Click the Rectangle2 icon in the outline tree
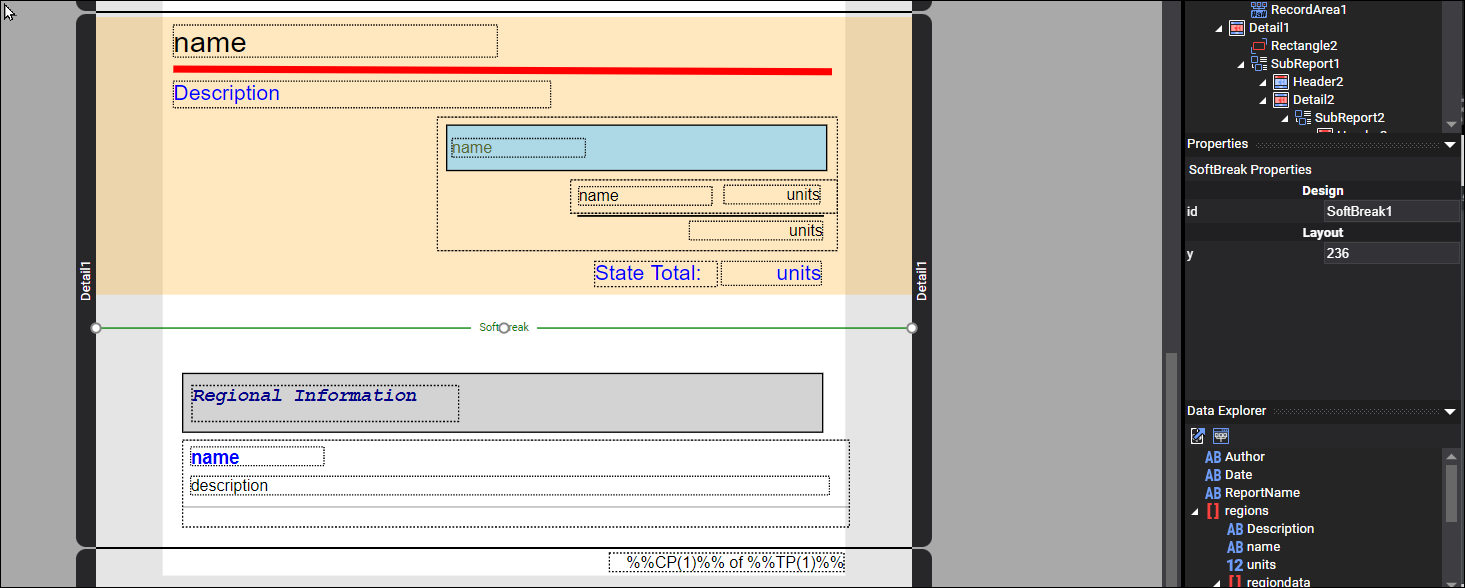The image size is (1465, 588). pos(1258,46)
